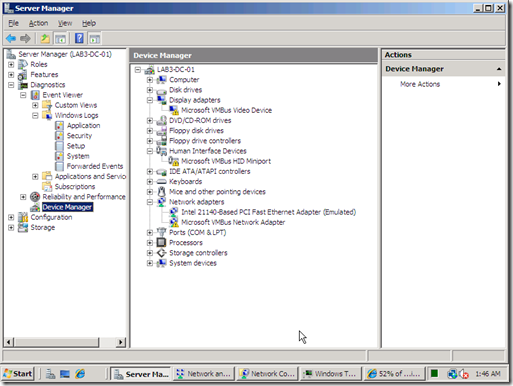The width and height of the screenshot is (513, 386).
Task: Select the Roles node icon
Action: 23,64
